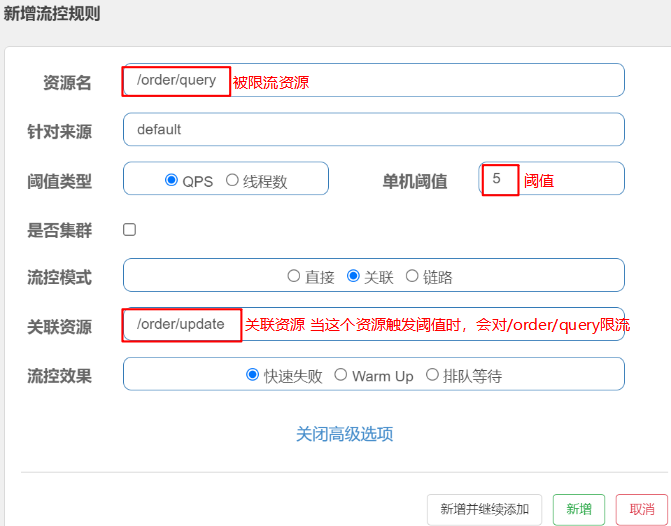The image size is (671, 526).
Task: Select the QPS threshold type
Action: [x=172, y=181]
